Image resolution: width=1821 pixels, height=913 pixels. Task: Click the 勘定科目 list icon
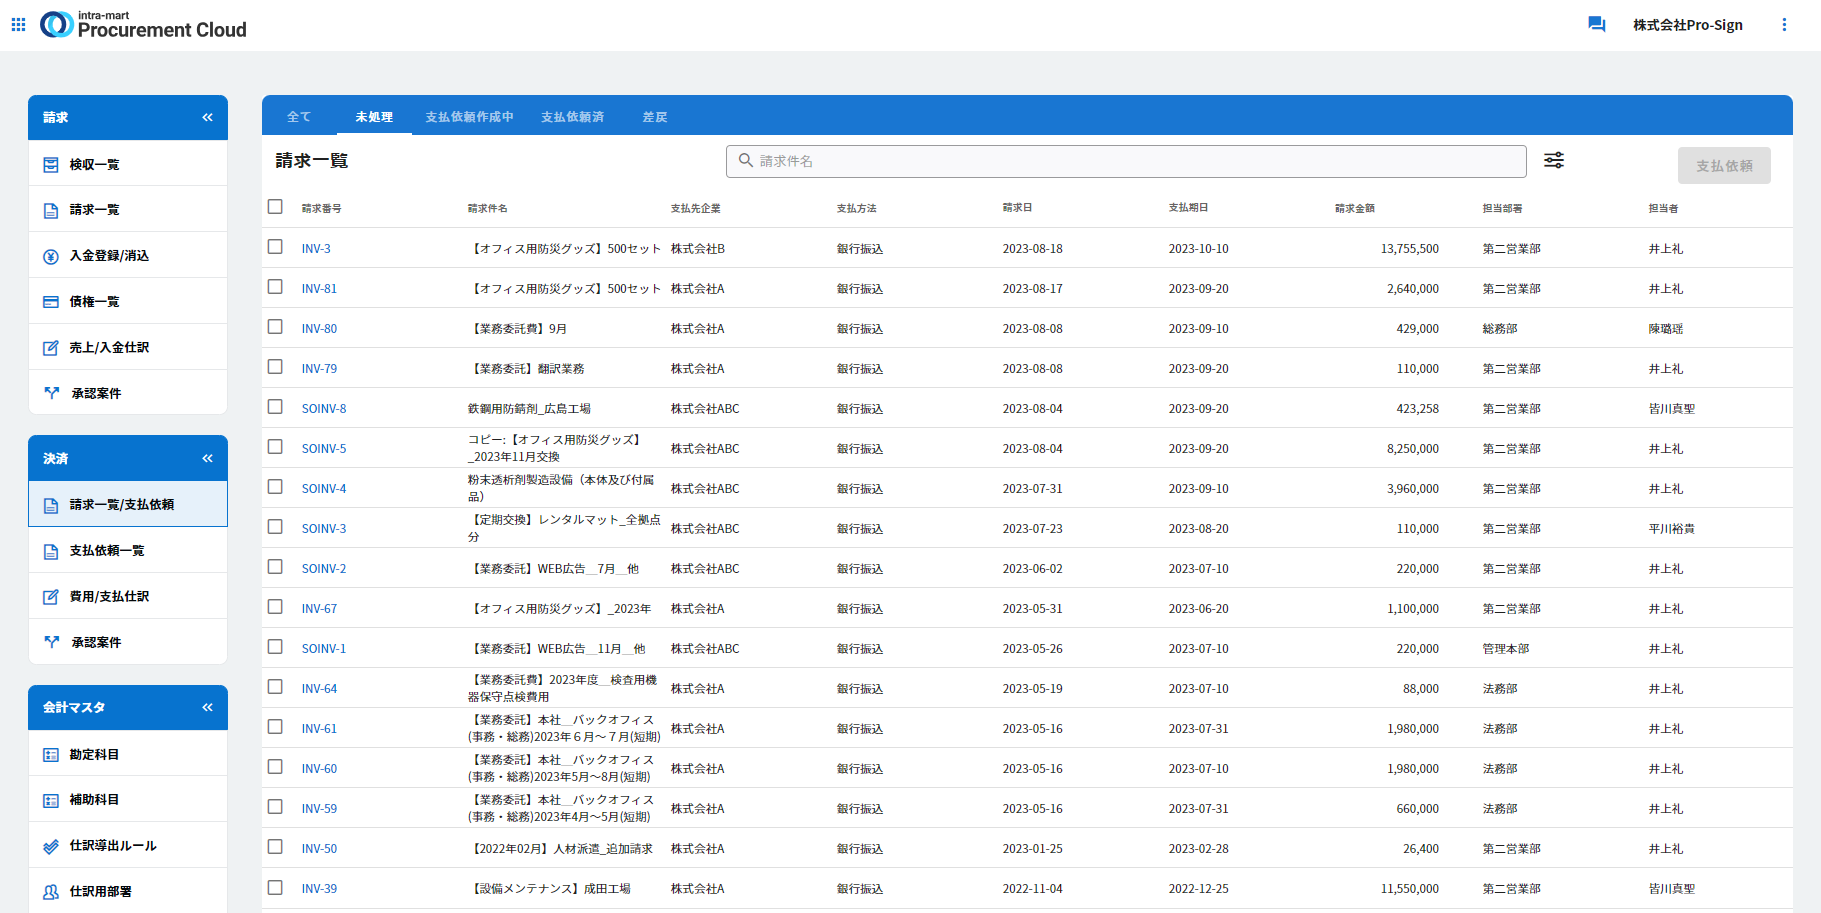point(51,755)
